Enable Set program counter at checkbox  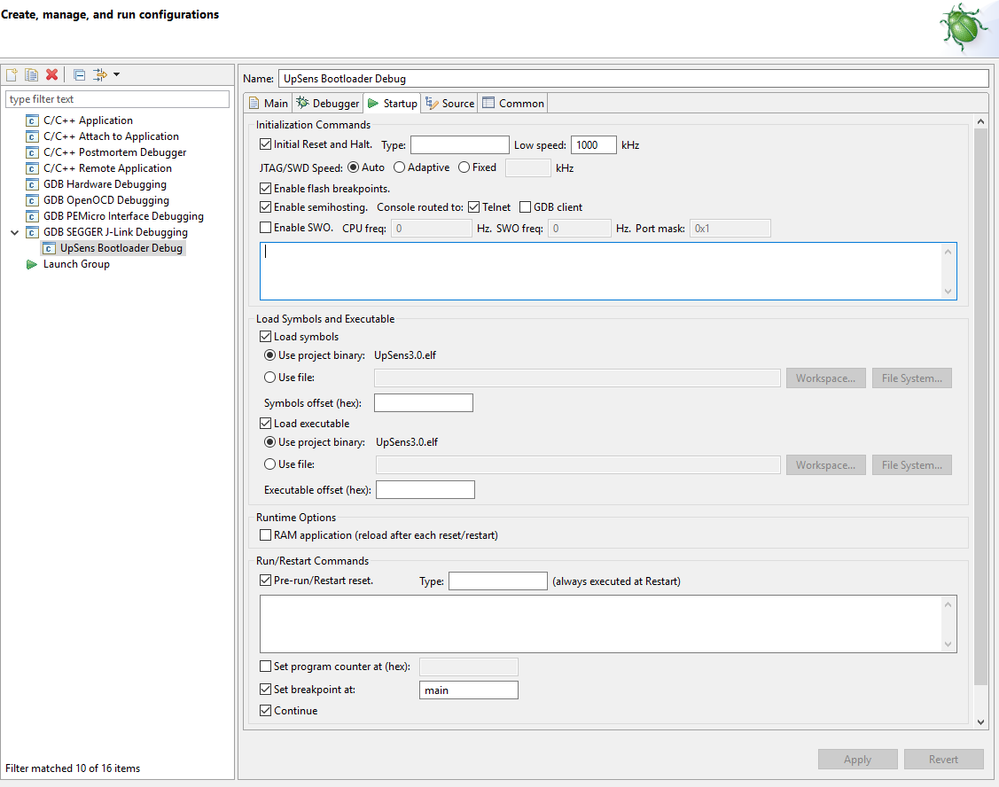click(266, 667)
